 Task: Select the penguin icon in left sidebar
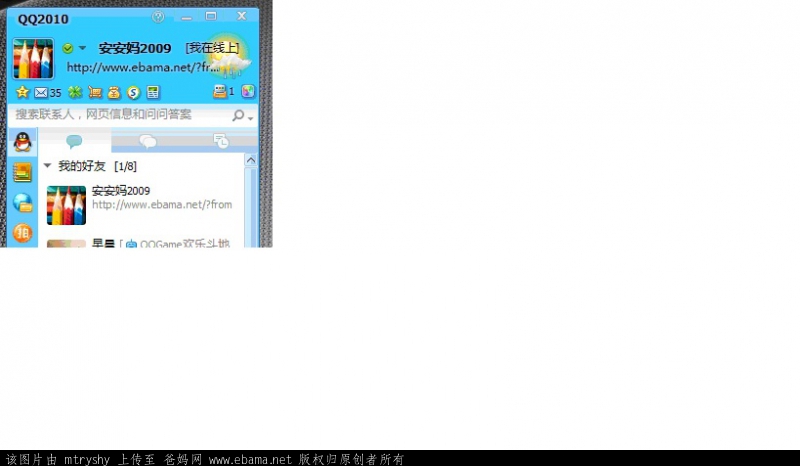coord(22,142)
